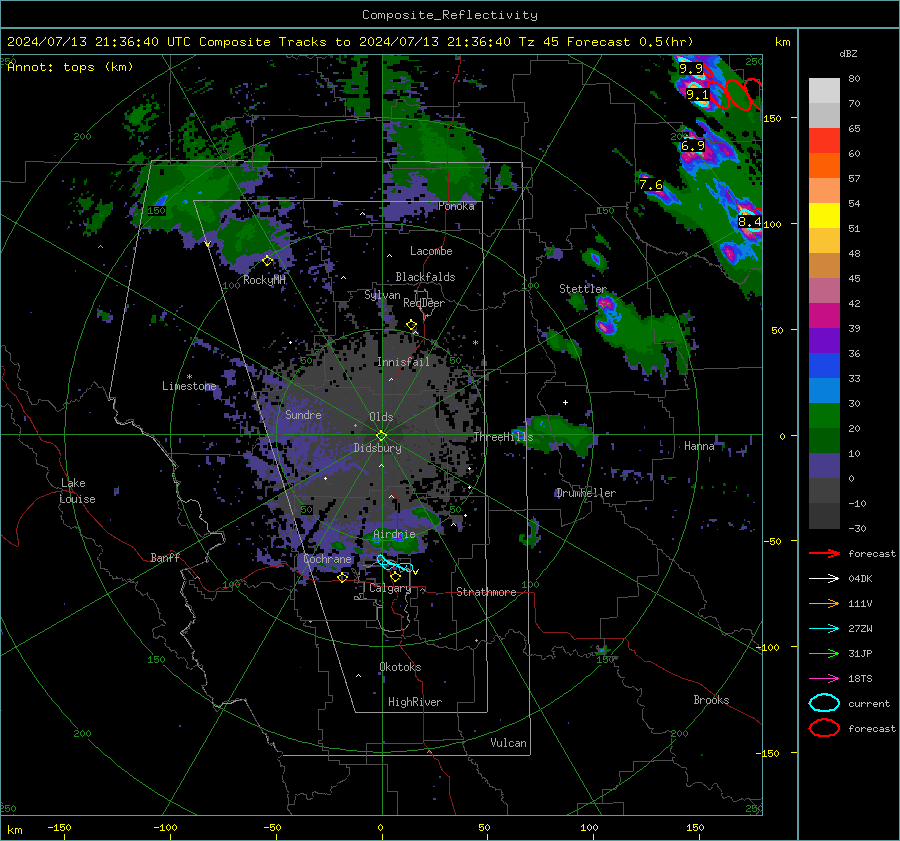
Task: Click the Ponoka city label
Action: pos(456,206)
